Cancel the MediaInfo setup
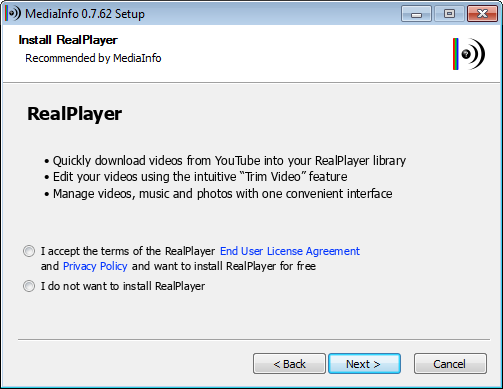This screenshot has height=389, width=503. 450,364
